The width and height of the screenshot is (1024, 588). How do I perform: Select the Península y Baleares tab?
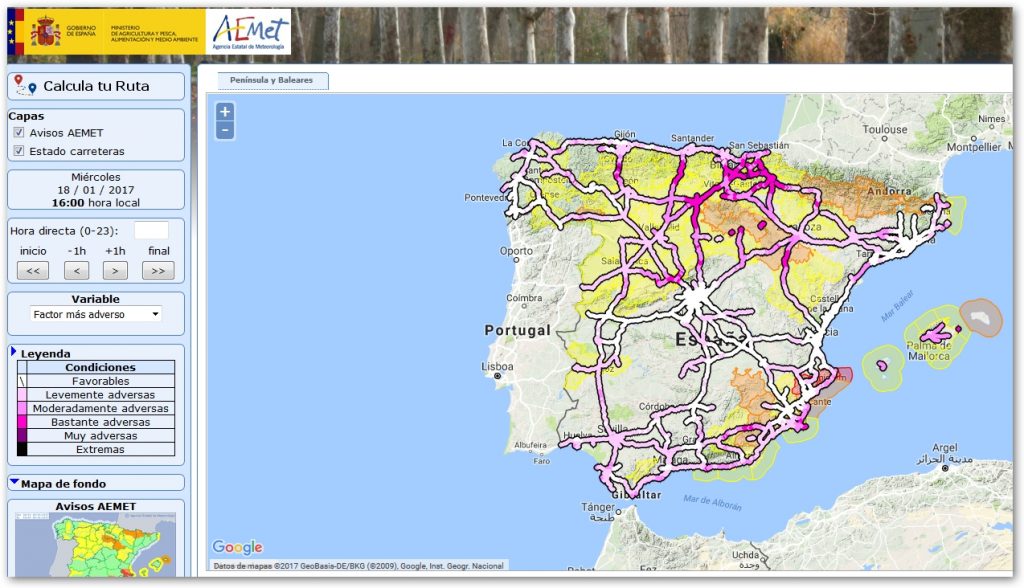click(x=272, y=80)
